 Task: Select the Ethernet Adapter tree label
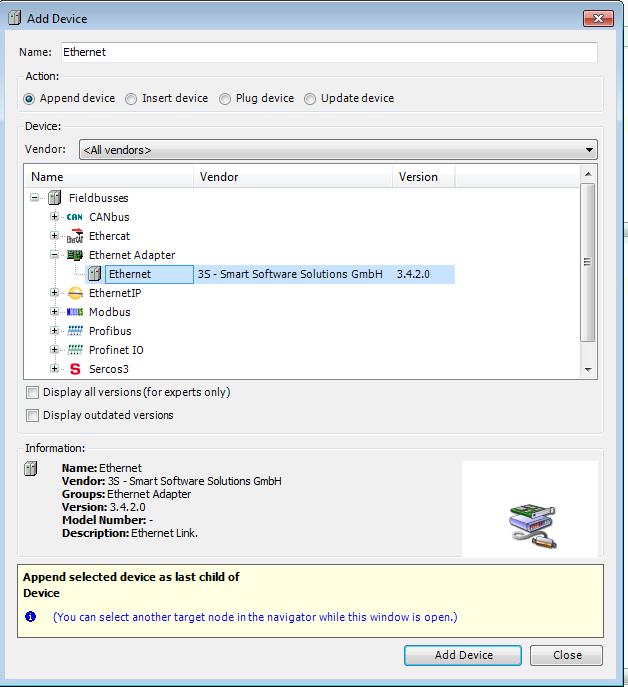click(132, 255)
